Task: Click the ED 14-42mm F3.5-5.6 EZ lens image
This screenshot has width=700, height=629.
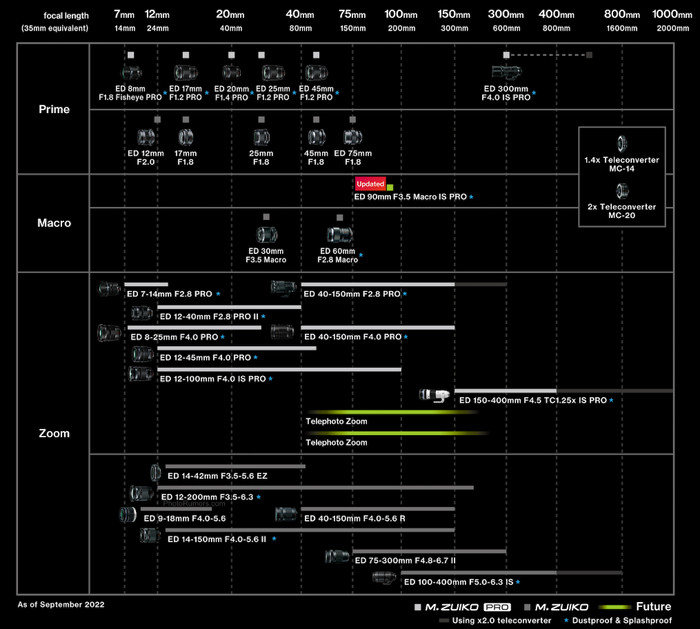Action: (155, 472)
